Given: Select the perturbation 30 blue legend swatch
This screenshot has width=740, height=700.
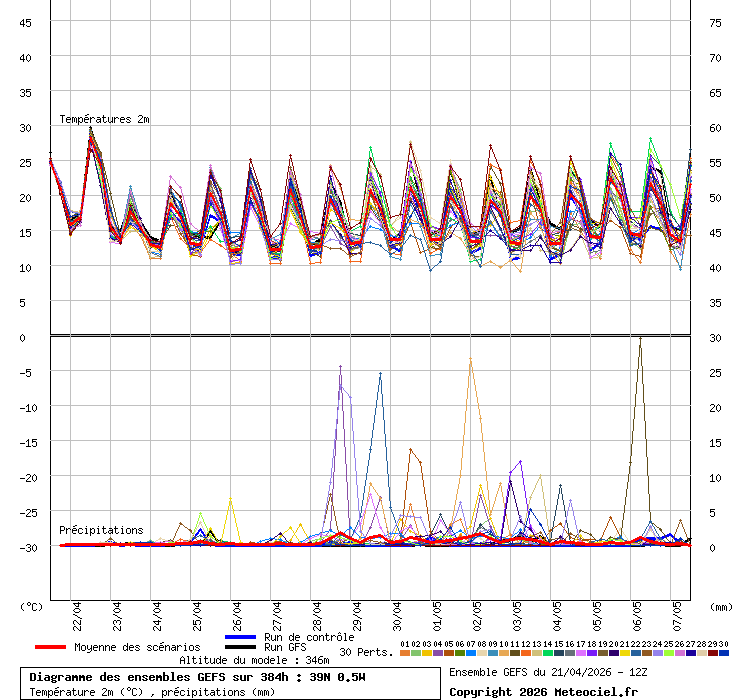Looking at the screenshot, I should click(x=724, y=653).
